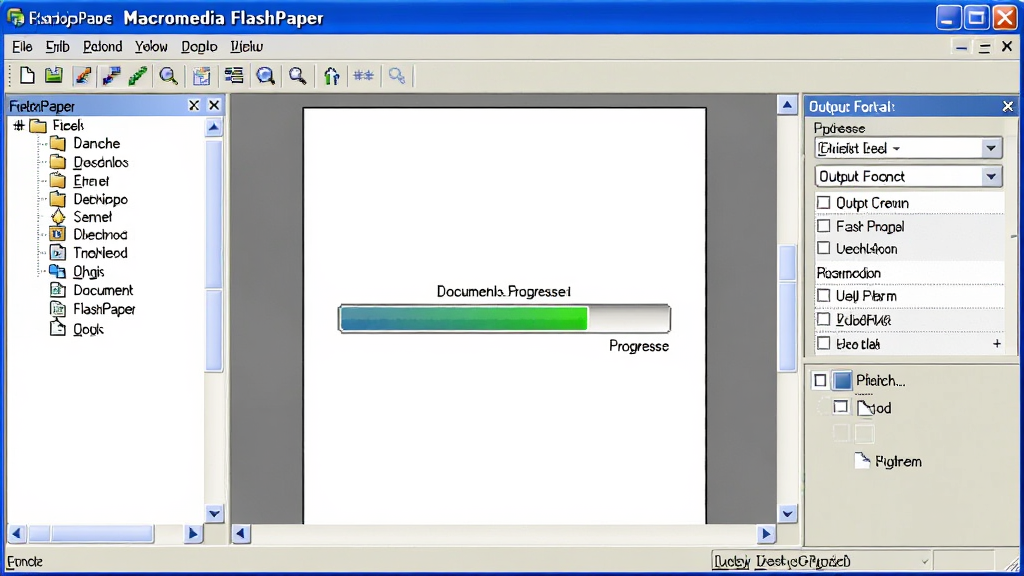
Task: Click the blue and red arrow toolbar icon
Action: pos(111,76)
